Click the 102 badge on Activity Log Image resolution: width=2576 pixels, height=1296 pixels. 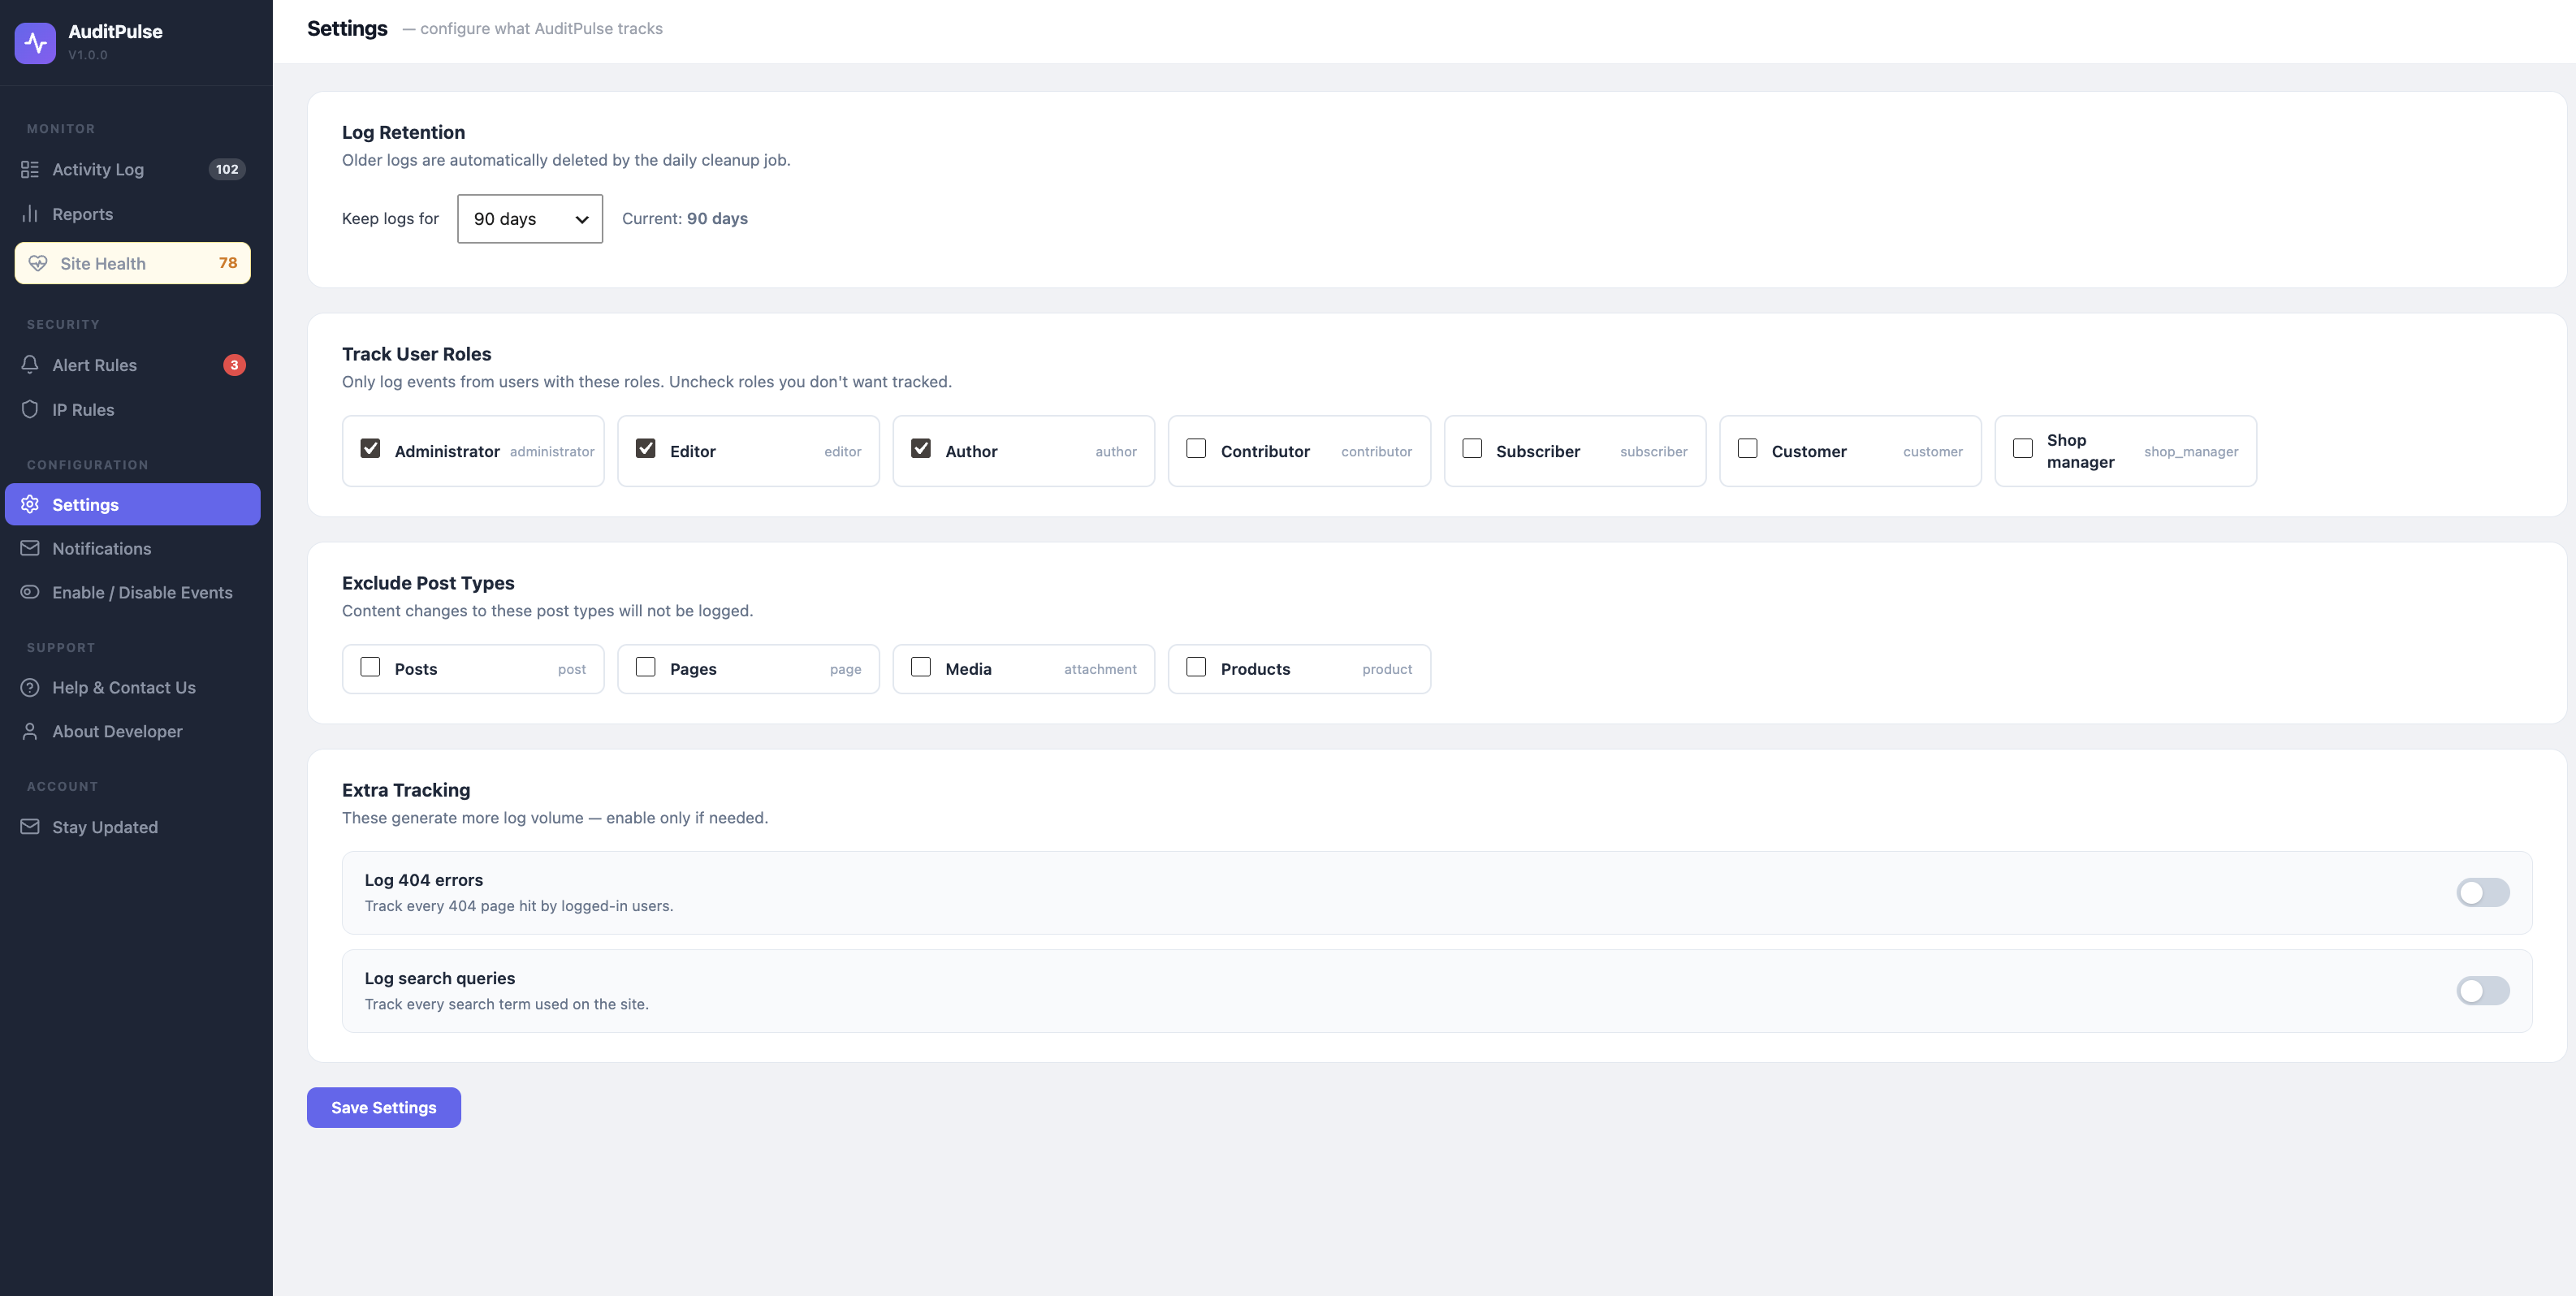click(x=227, y=169)
